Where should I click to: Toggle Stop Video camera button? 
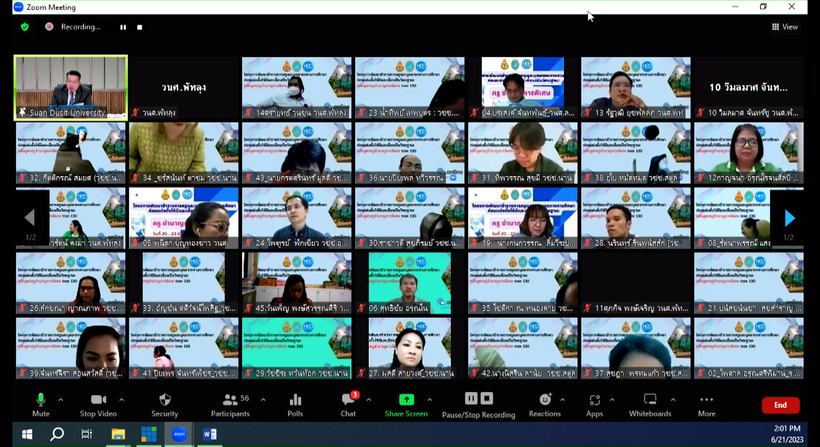point(98,402)
